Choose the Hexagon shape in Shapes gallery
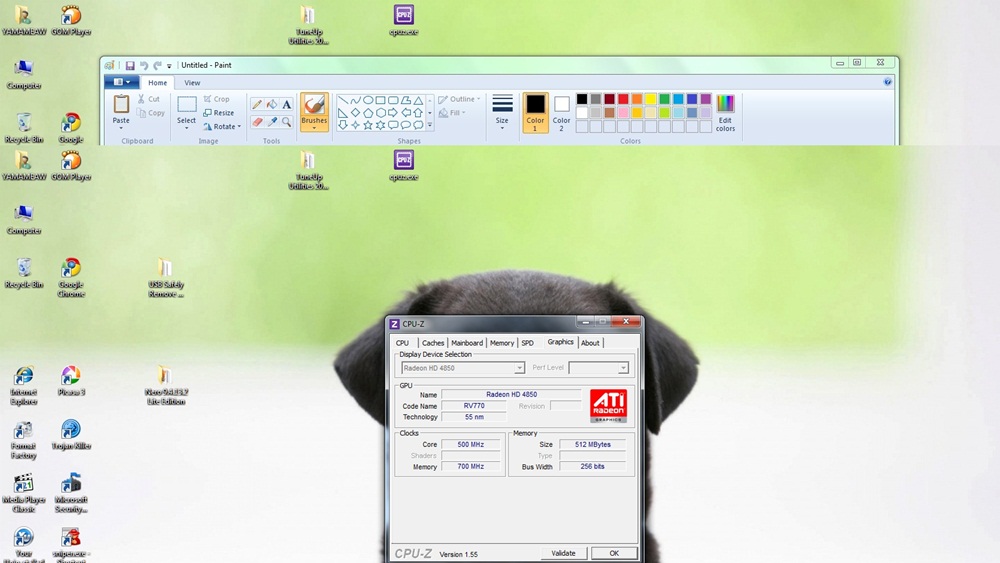Image resolution: width=1000 pixels, height=563 pixels. pos(381,113)
